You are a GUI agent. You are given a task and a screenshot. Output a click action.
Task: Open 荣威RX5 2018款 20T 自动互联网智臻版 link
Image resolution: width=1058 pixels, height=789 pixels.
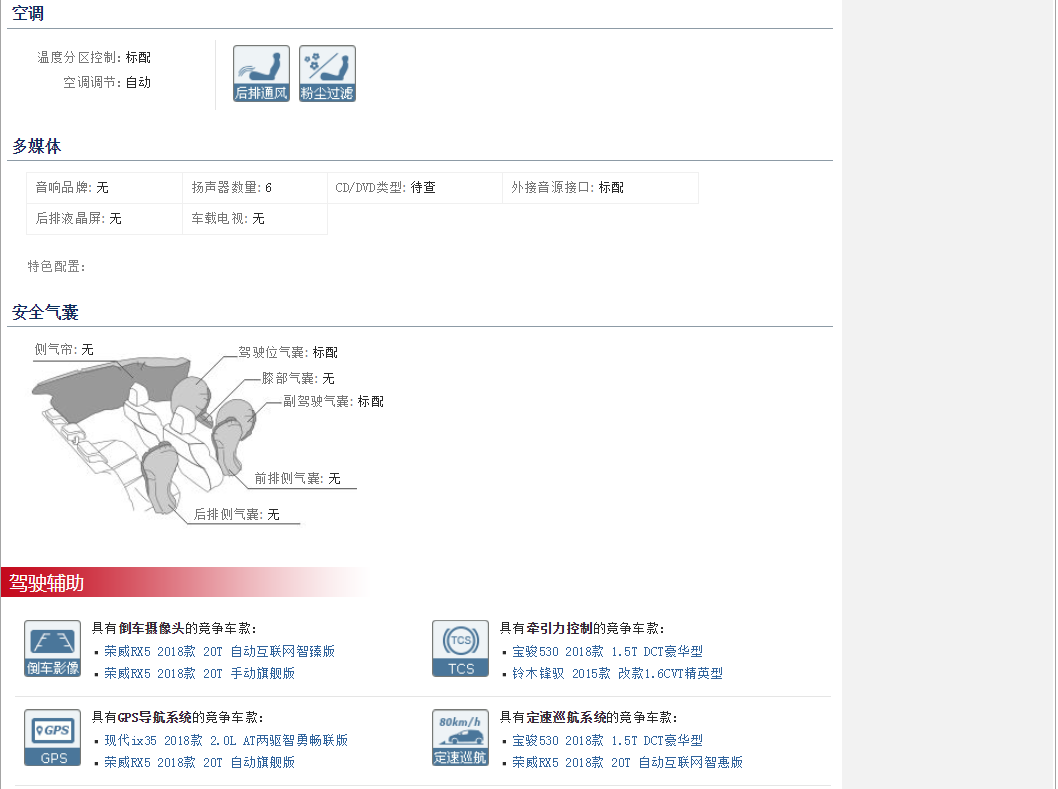219,651
